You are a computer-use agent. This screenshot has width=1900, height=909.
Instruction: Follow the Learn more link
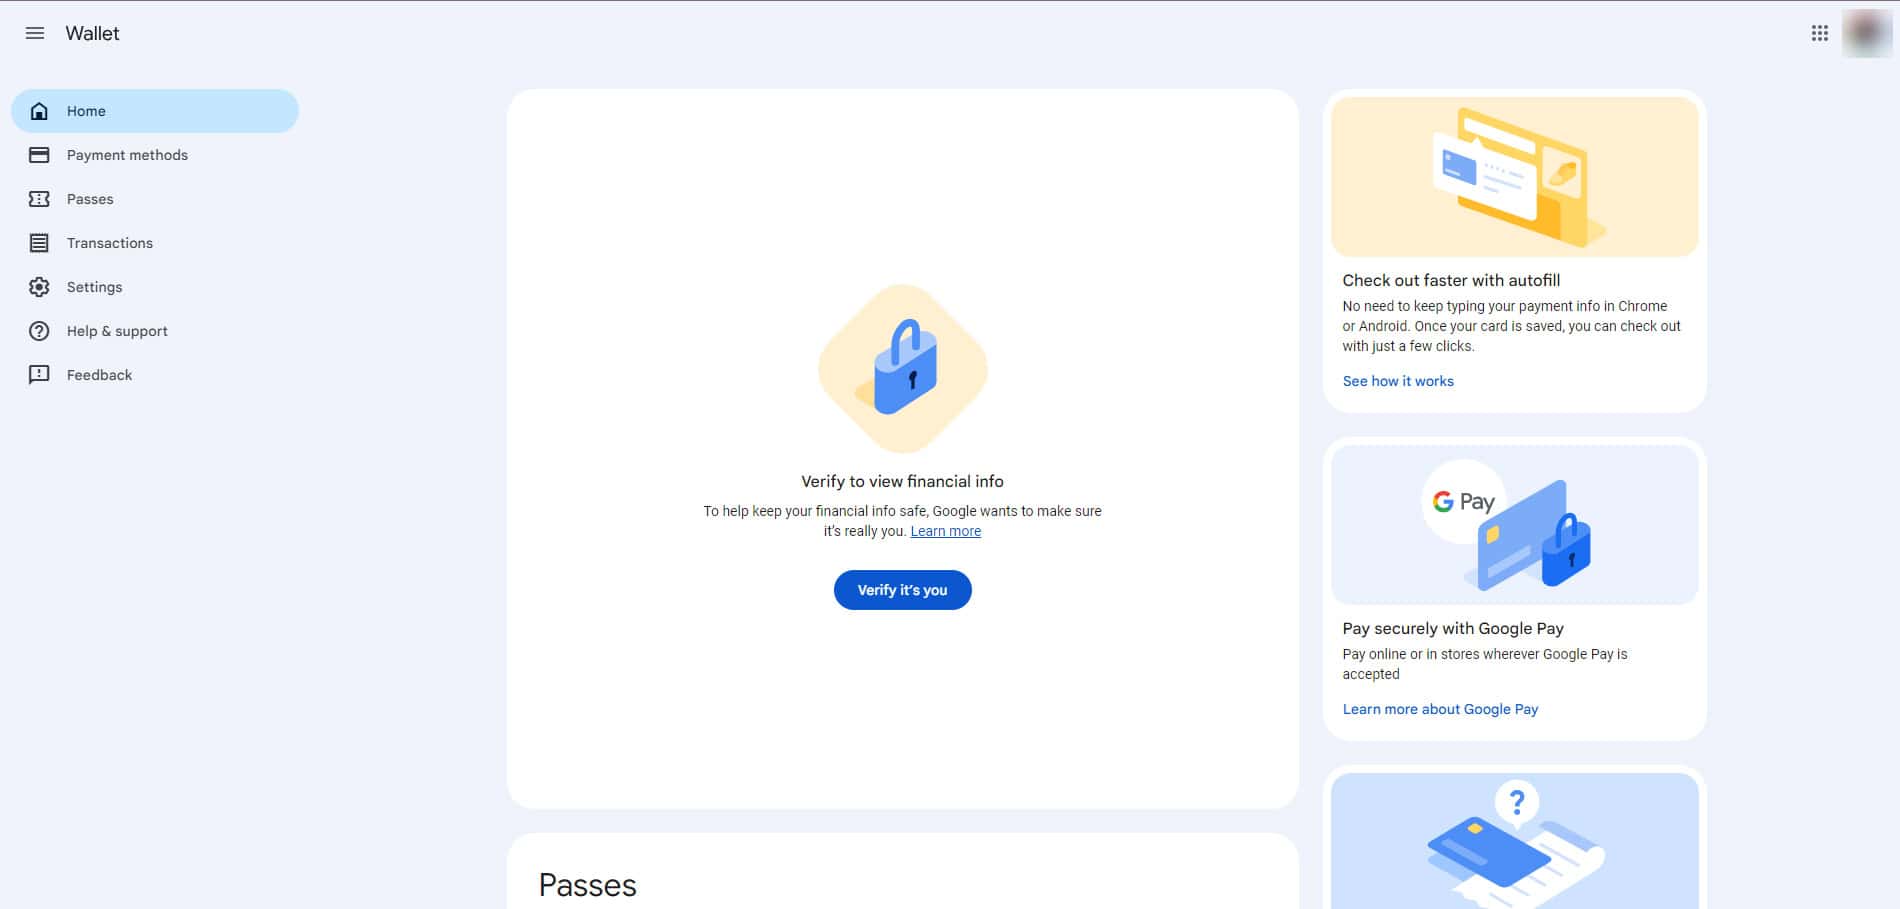(x=945, y=531)
